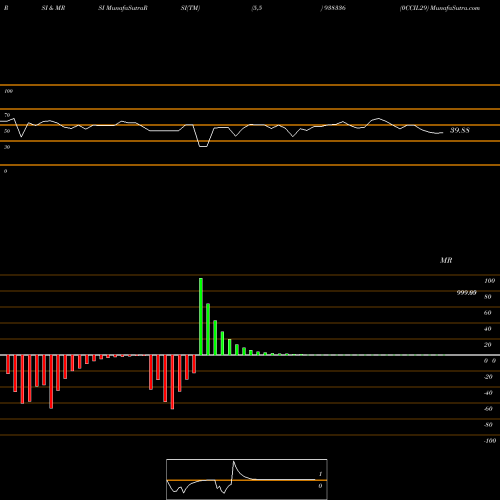Click the 60 label on MR axis
Image resolution: width=500 pixels, height=500 pixels.
(488, 313)
